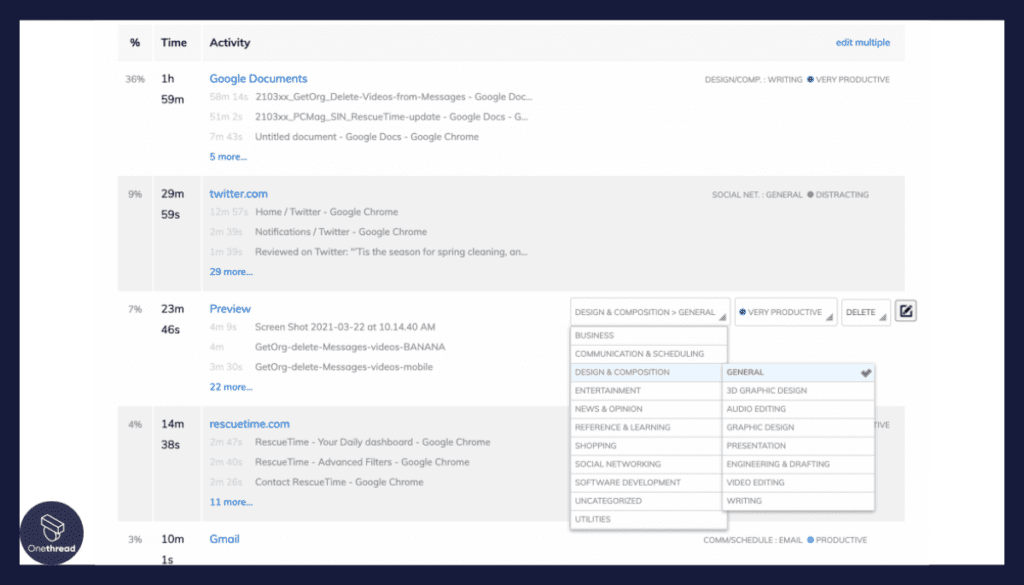Image resolution: width=1024 pixels, height=585 pixels.
Task: Click the edit icon beside the DELETE dropdown
Action: tap(905, 311)
